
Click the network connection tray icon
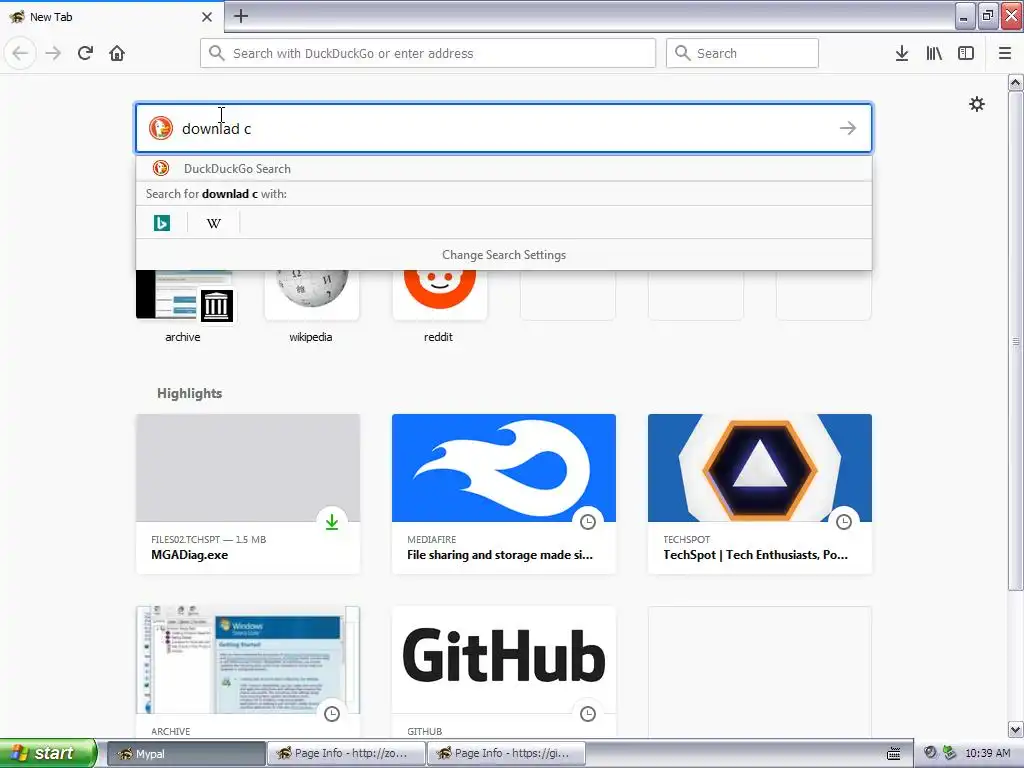pyautogui.click(x=950, y=753)
